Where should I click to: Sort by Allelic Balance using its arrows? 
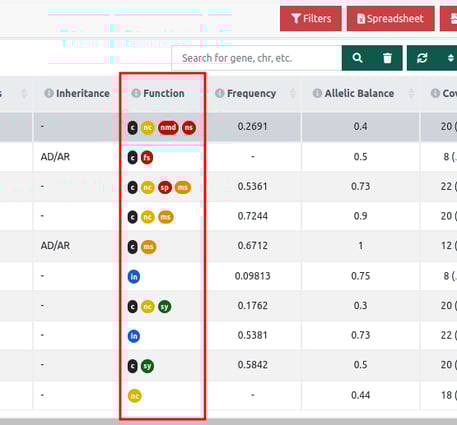point(411,93)
